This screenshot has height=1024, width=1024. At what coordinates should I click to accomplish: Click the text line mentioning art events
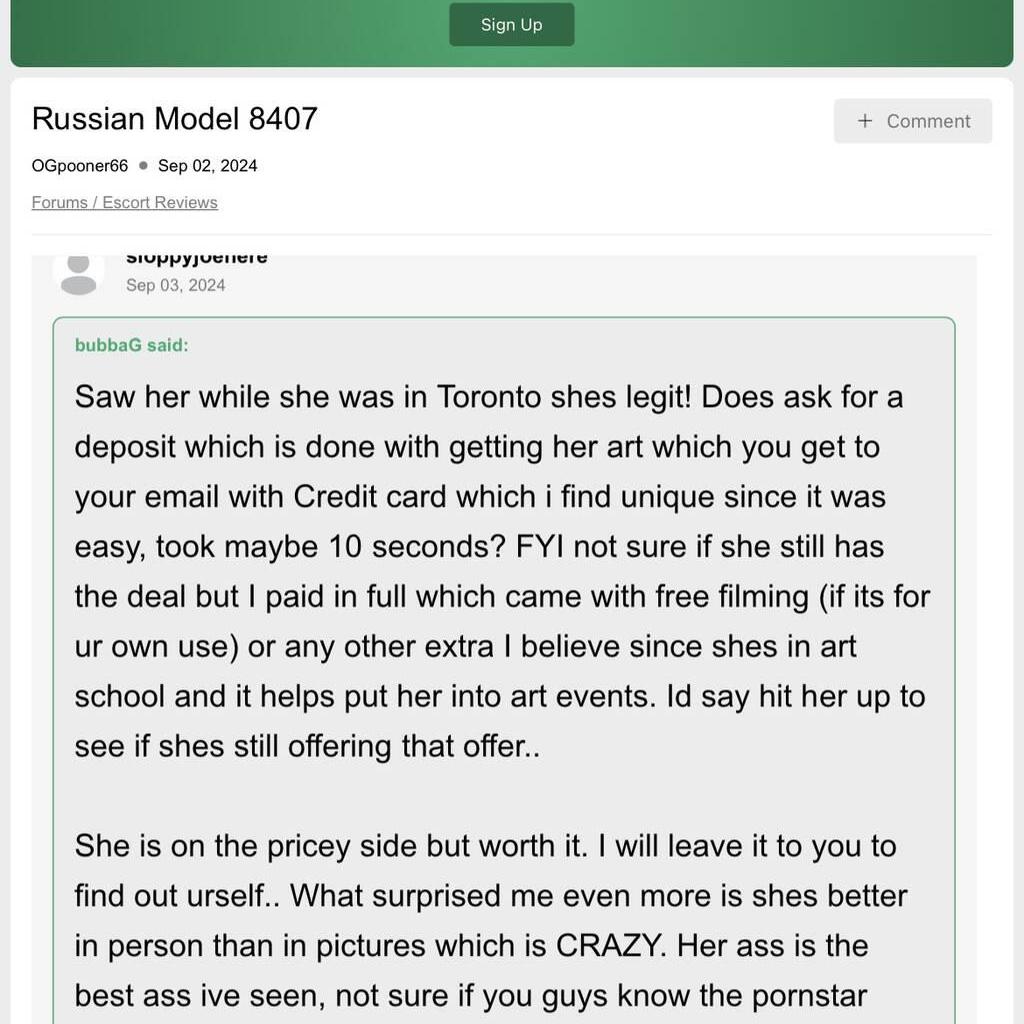pyautogui.click(x=500, y=697)
